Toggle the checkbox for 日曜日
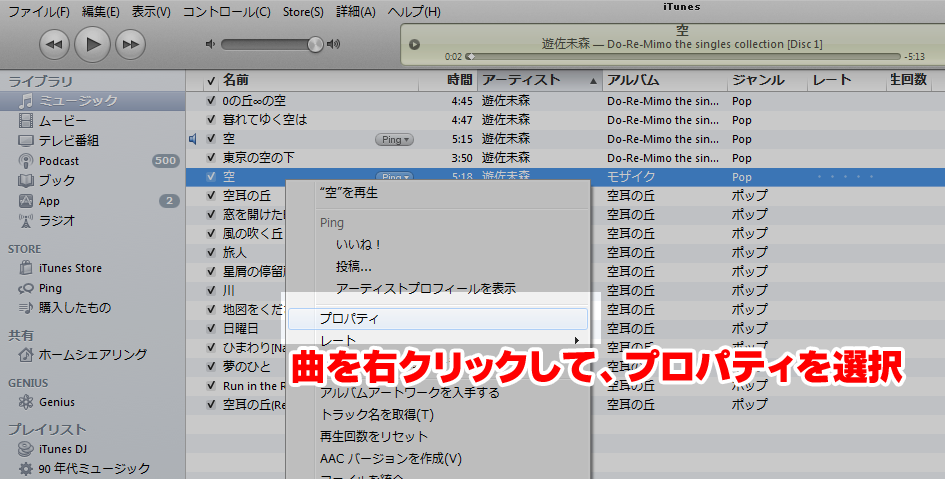945x479 pixels. [x=210, y=328]
